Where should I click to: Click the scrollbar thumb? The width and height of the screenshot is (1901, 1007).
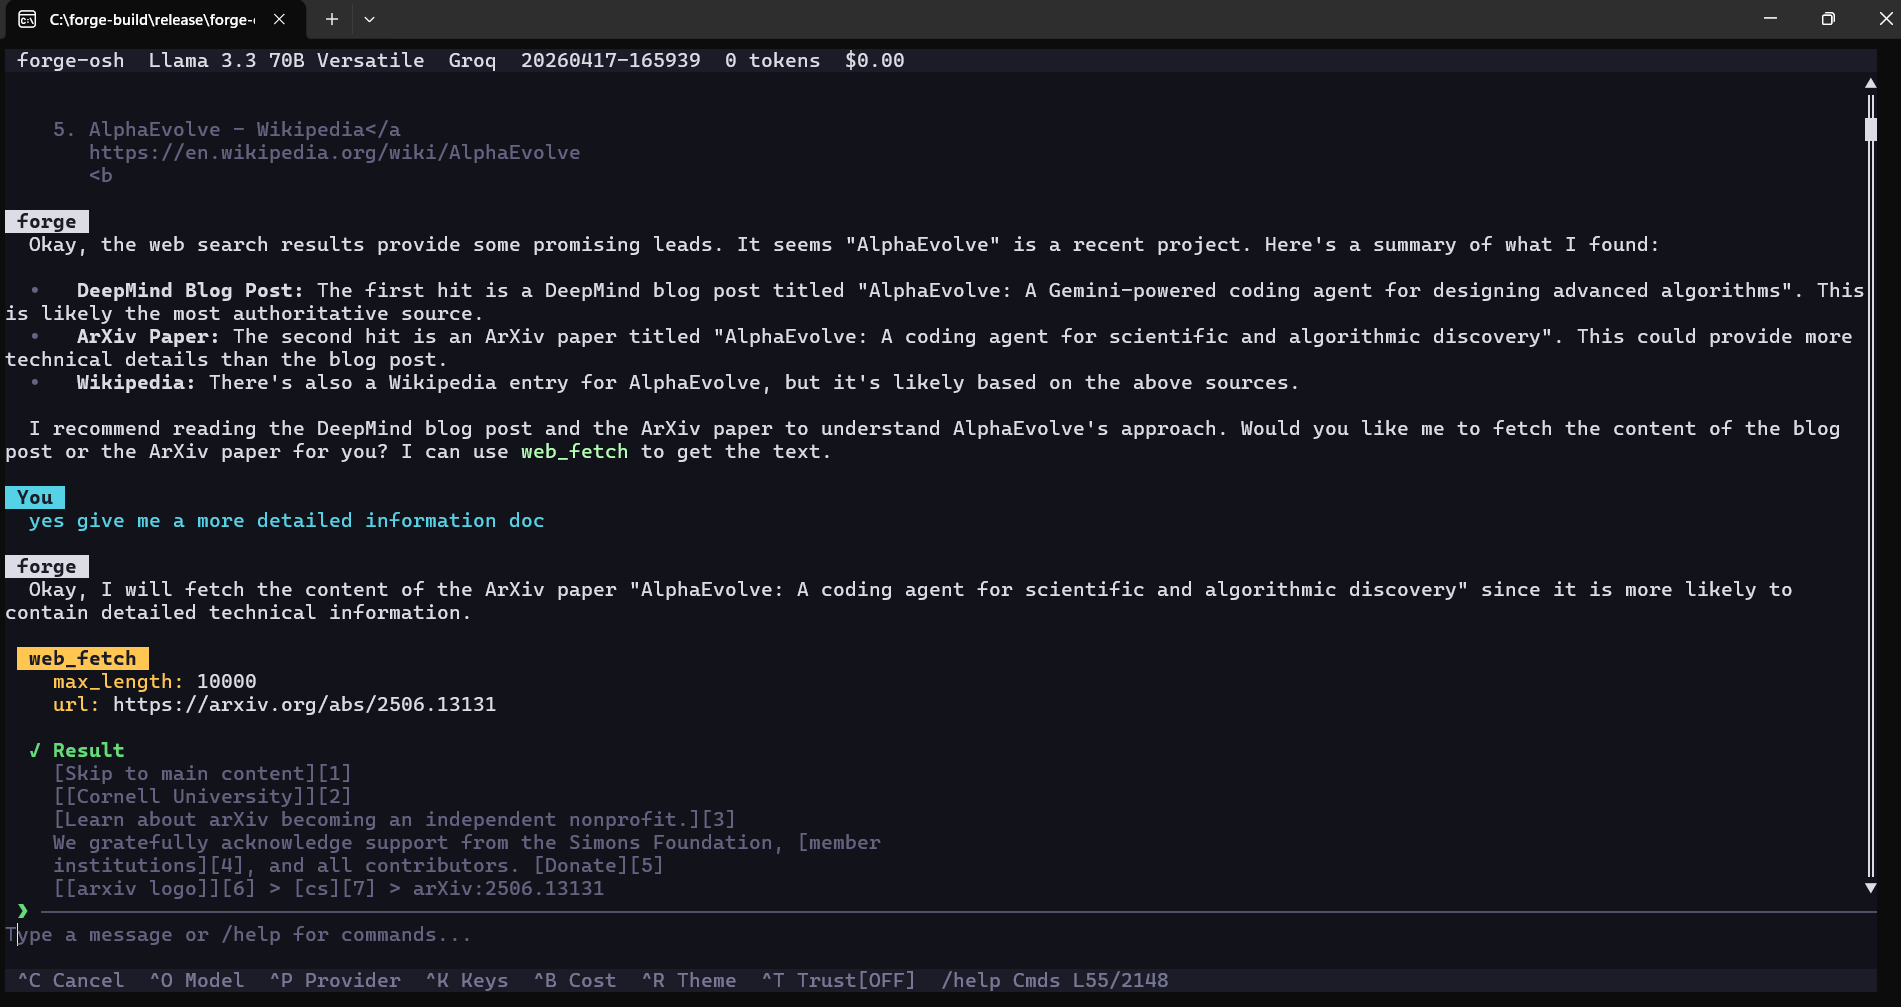[1870, 129]
